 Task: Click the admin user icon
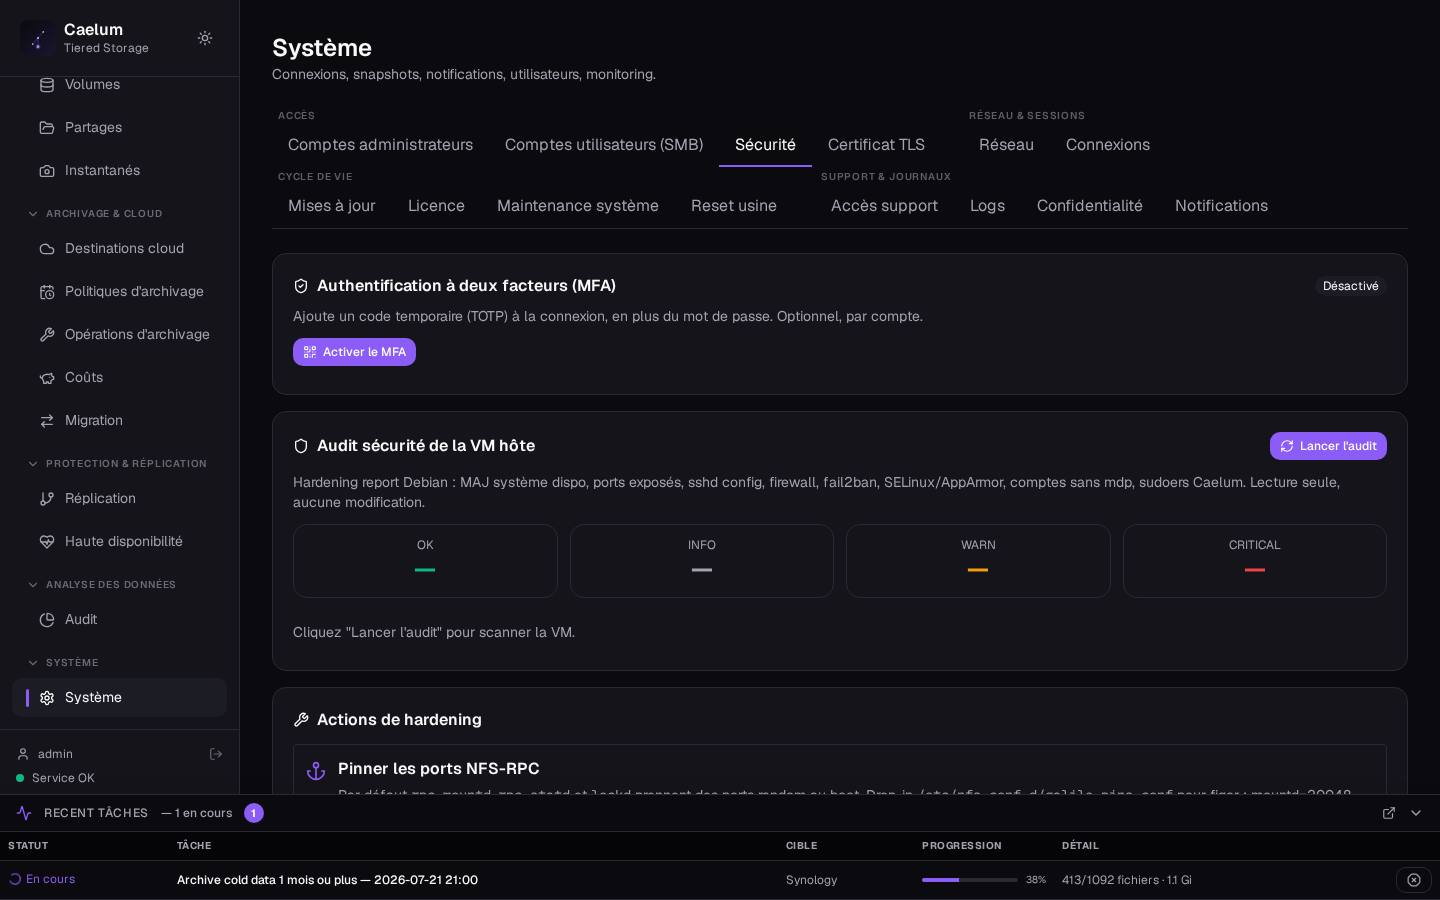pos(23,754)
